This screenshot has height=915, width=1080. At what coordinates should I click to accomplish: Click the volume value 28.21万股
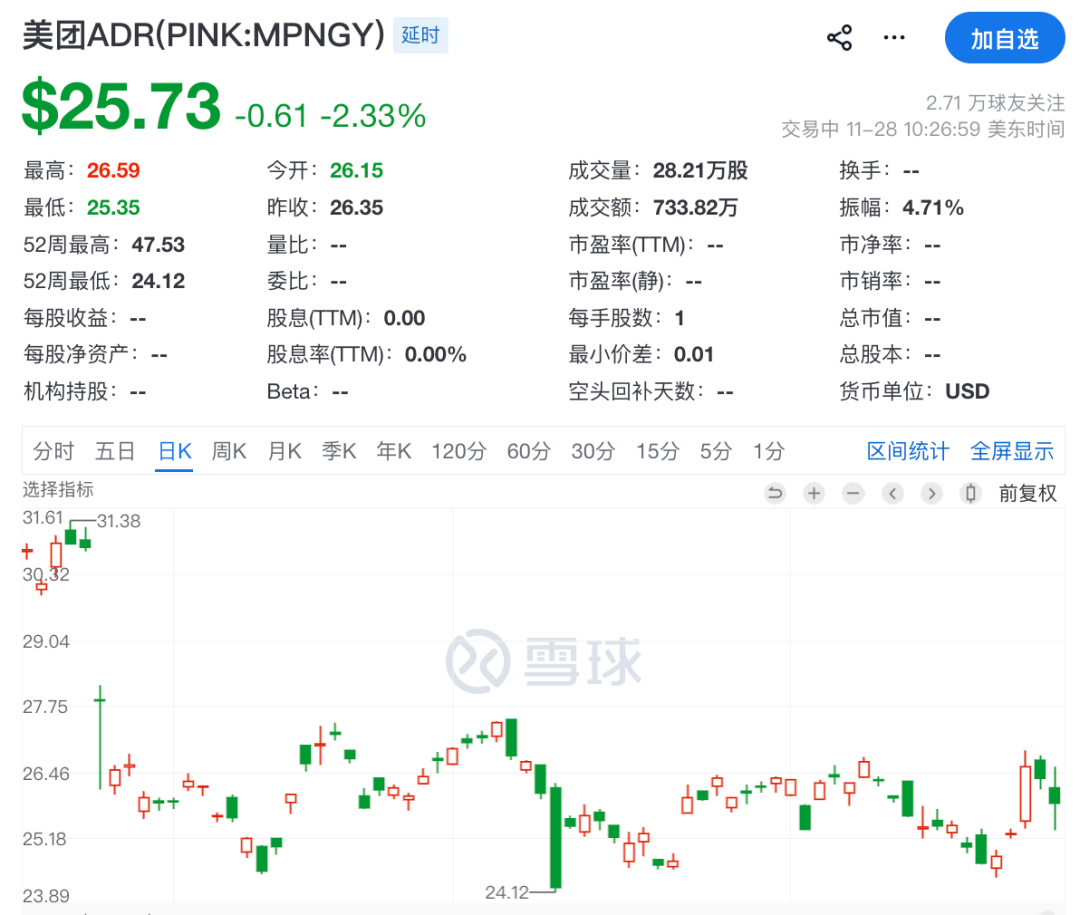[700, 170]
